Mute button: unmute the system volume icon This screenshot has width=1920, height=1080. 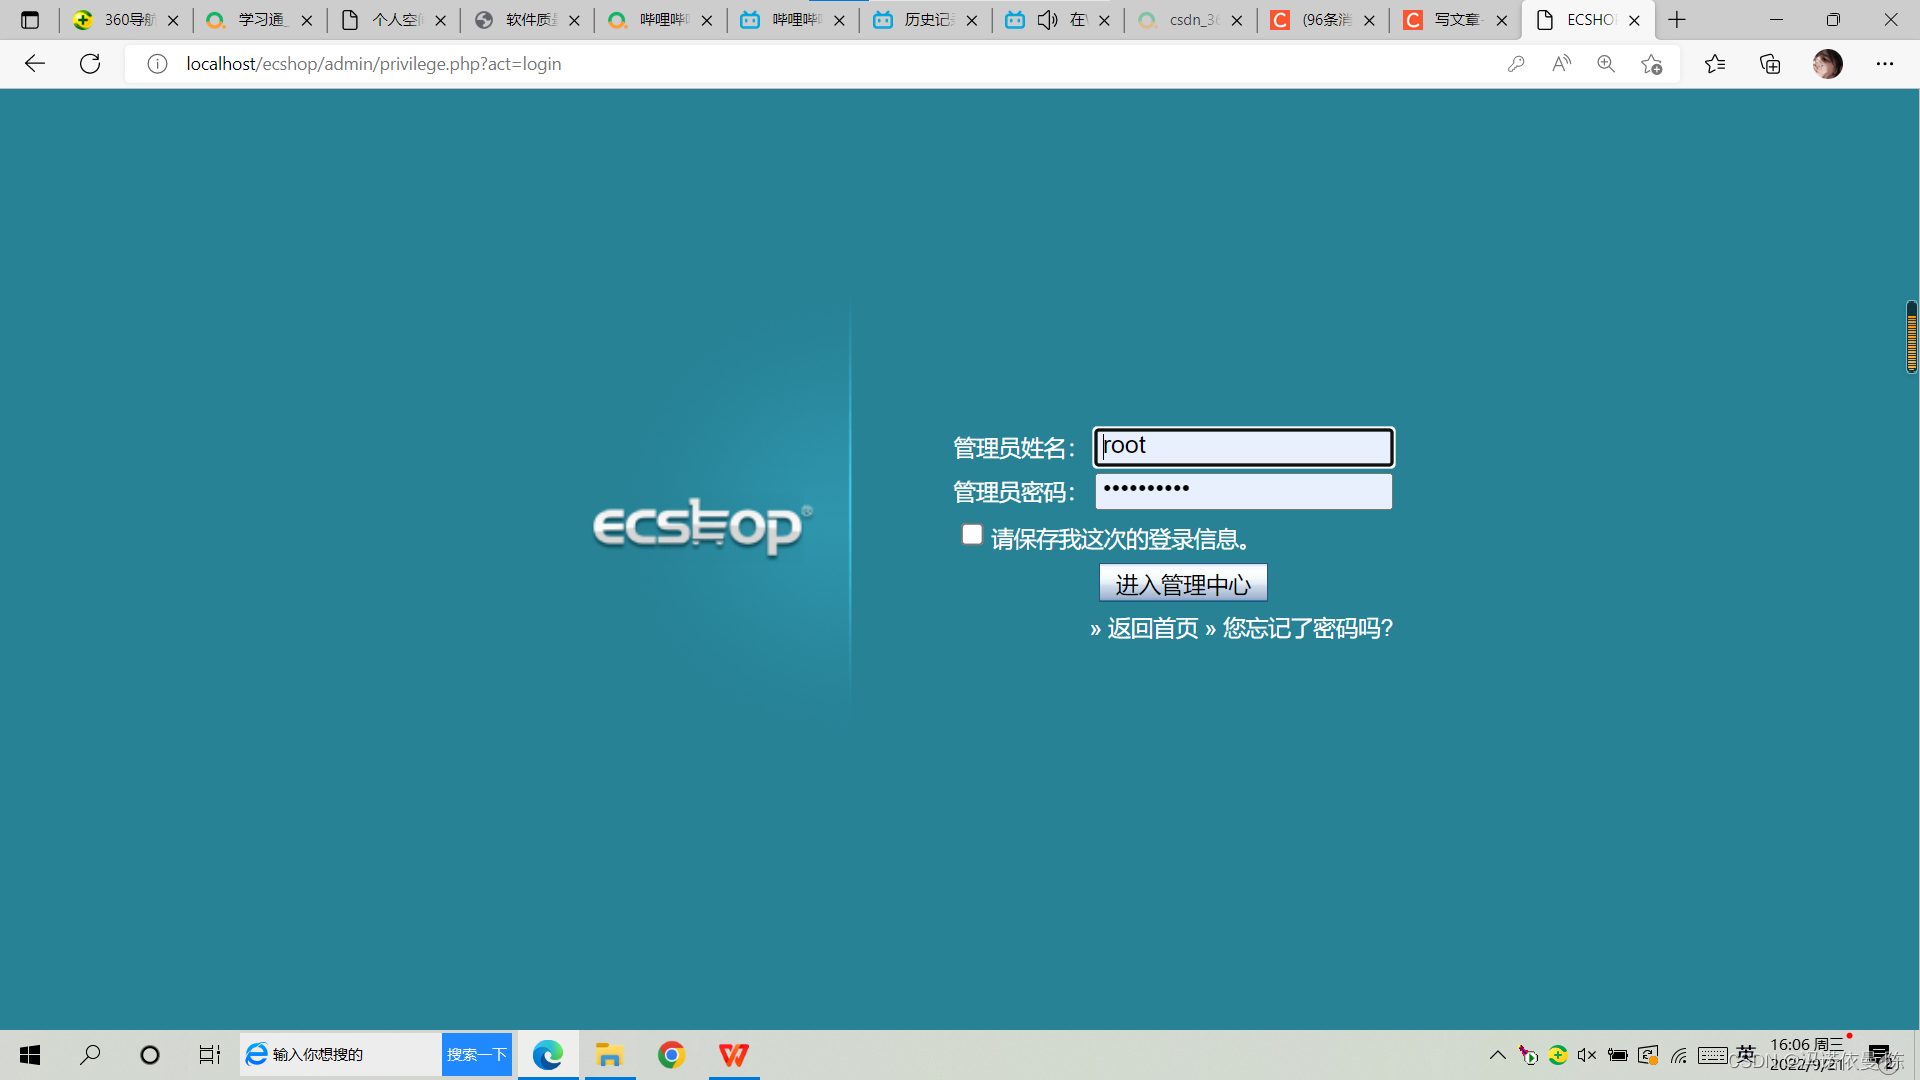(x=1587, y=1055)
